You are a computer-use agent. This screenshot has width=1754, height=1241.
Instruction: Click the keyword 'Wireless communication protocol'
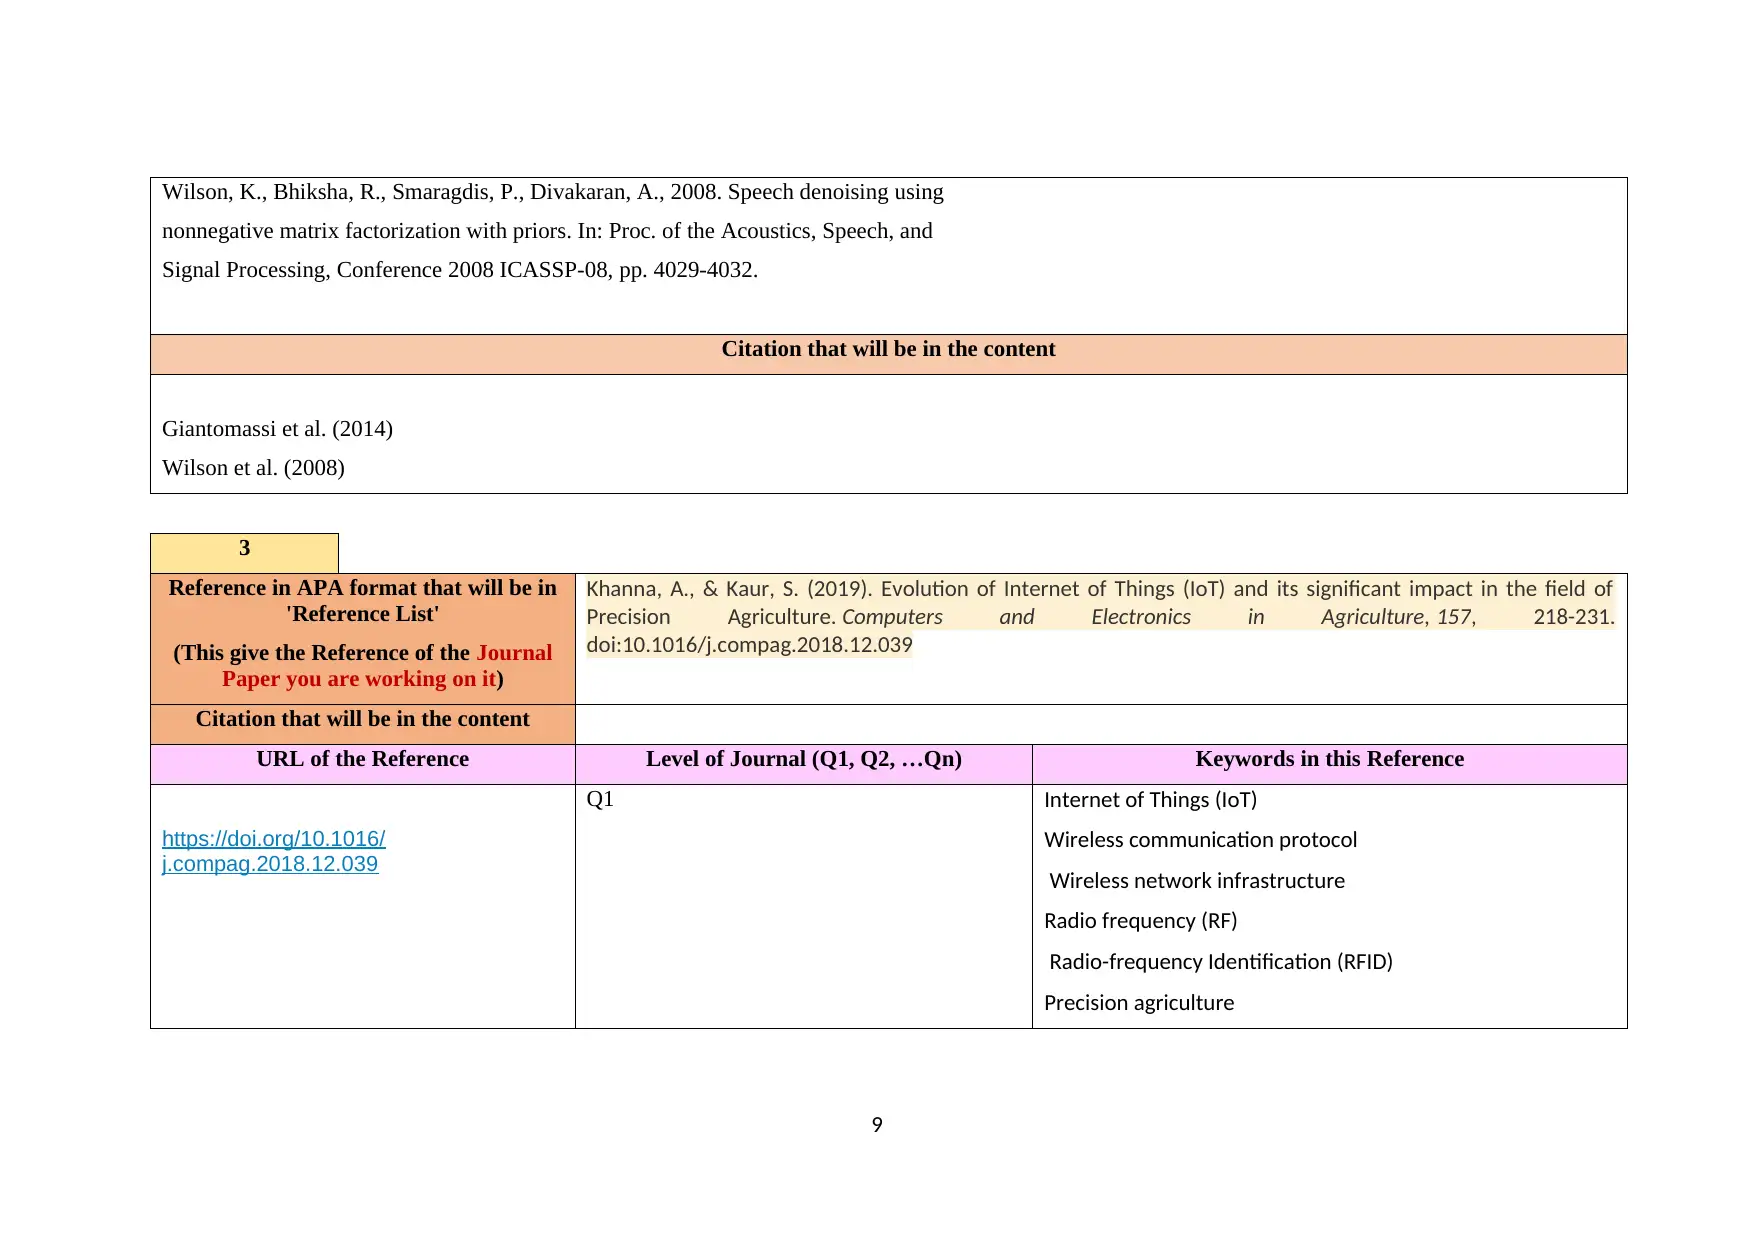coord(1200,840)
